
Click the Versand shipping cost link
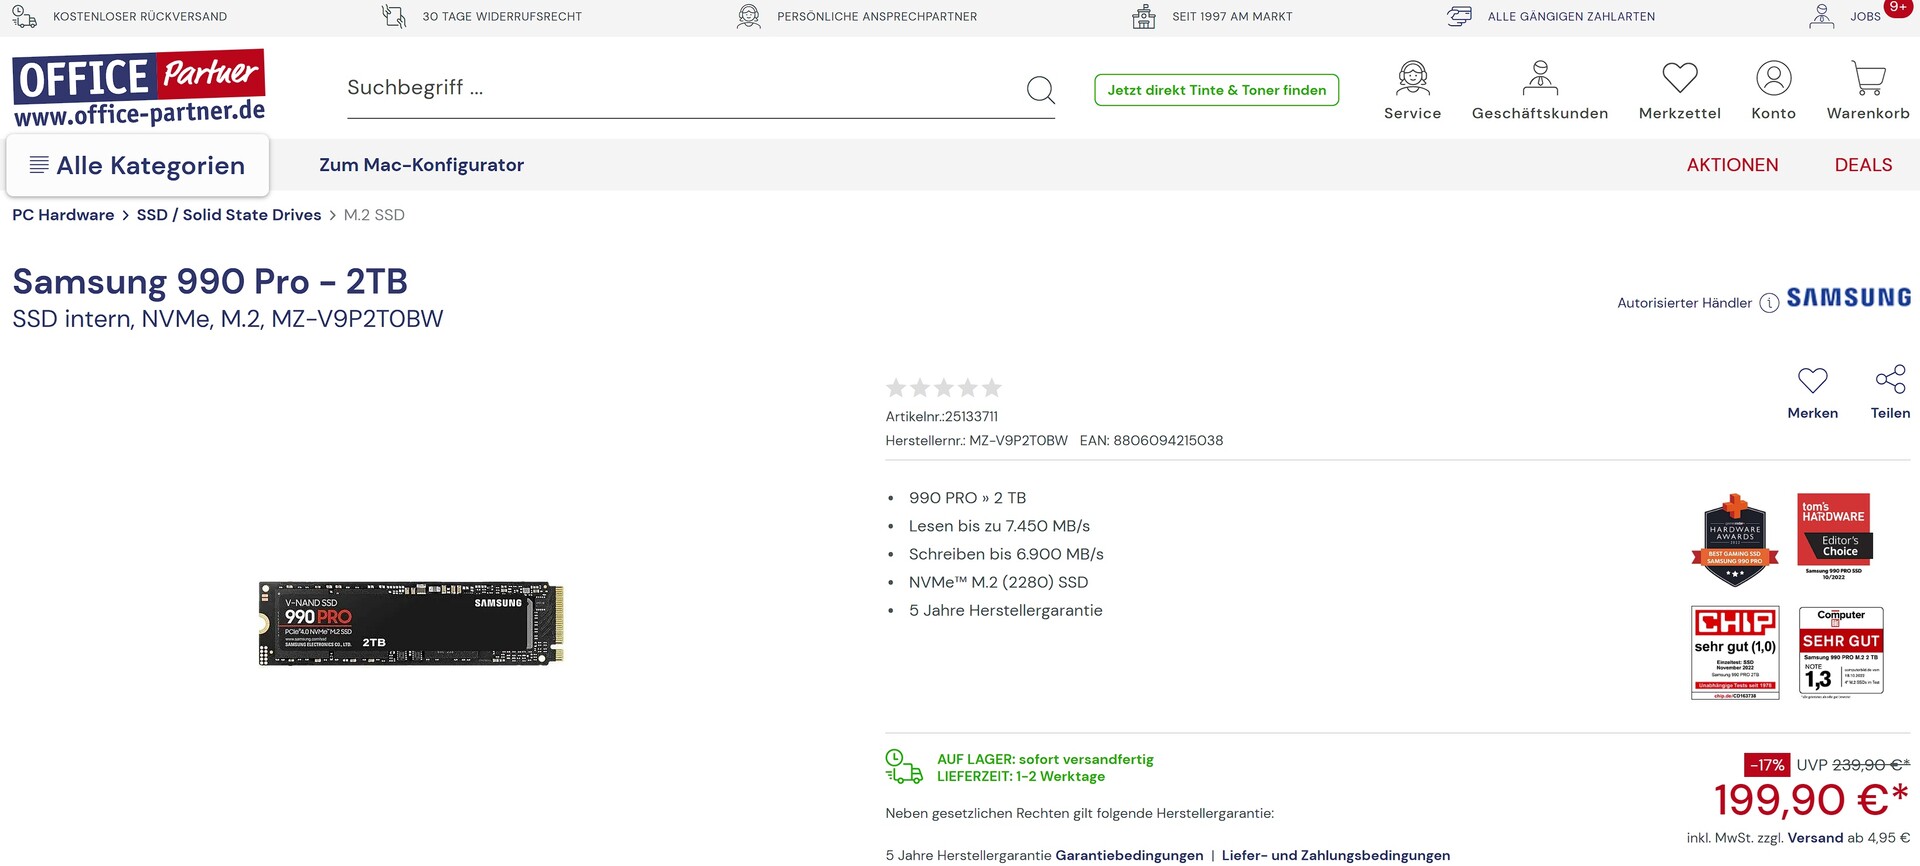coord(1815,838)
